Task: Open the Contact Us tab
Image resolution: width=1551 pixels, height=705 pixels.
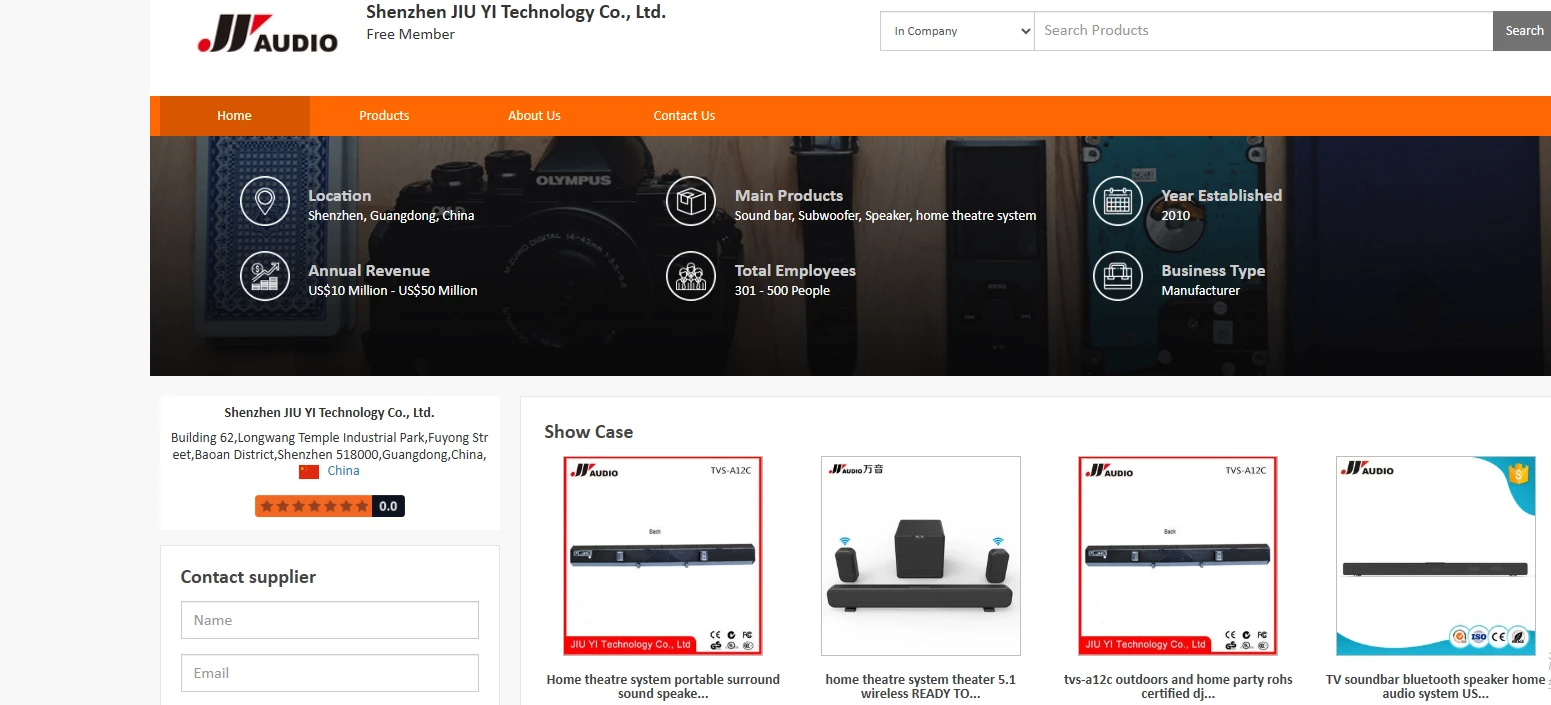Action: click(684, 116)
